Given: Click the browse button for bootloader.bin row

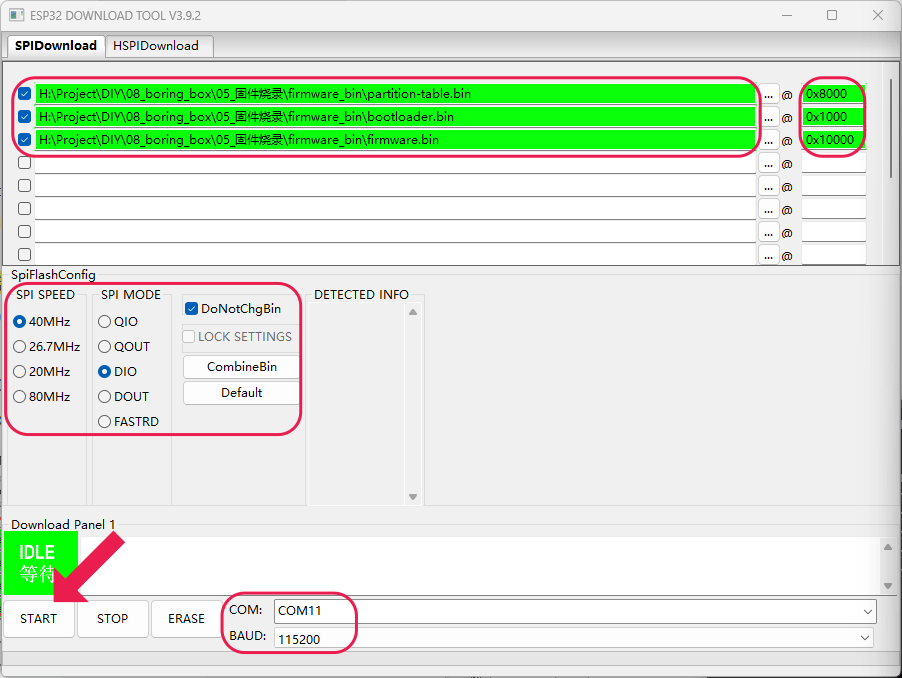Looking at the screenshot, I should (x=768, y=117).
